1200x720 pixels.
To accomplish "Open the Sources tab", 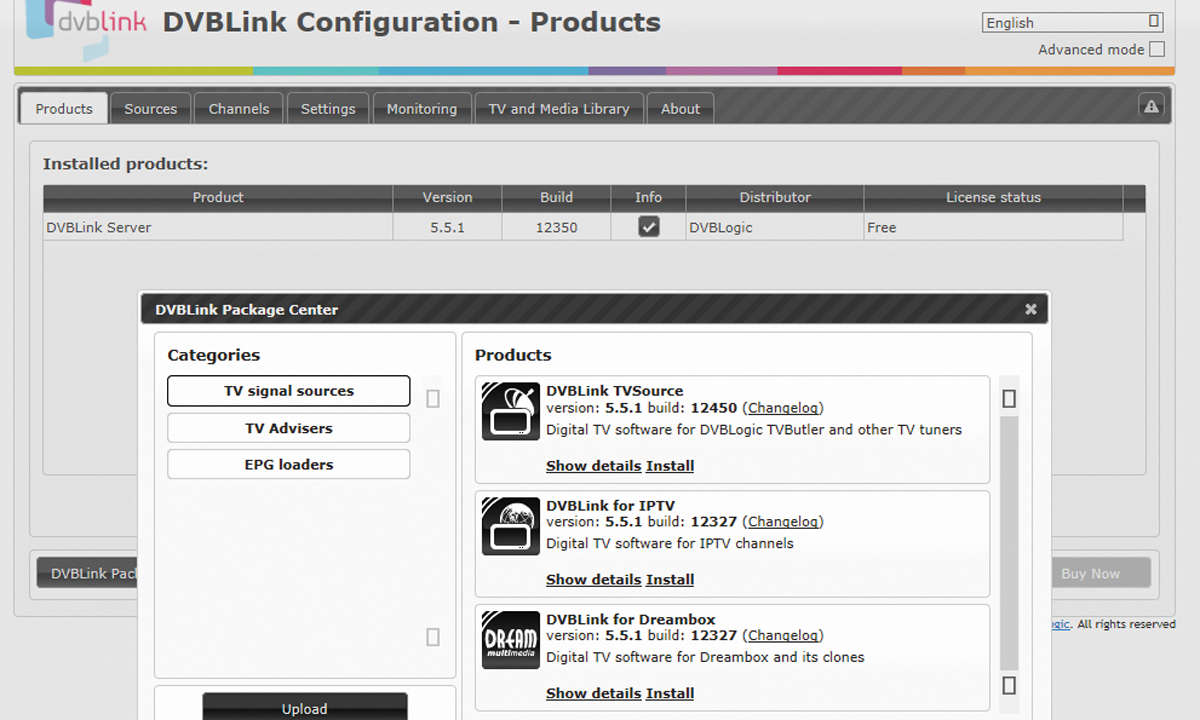I will pos(150,109).
